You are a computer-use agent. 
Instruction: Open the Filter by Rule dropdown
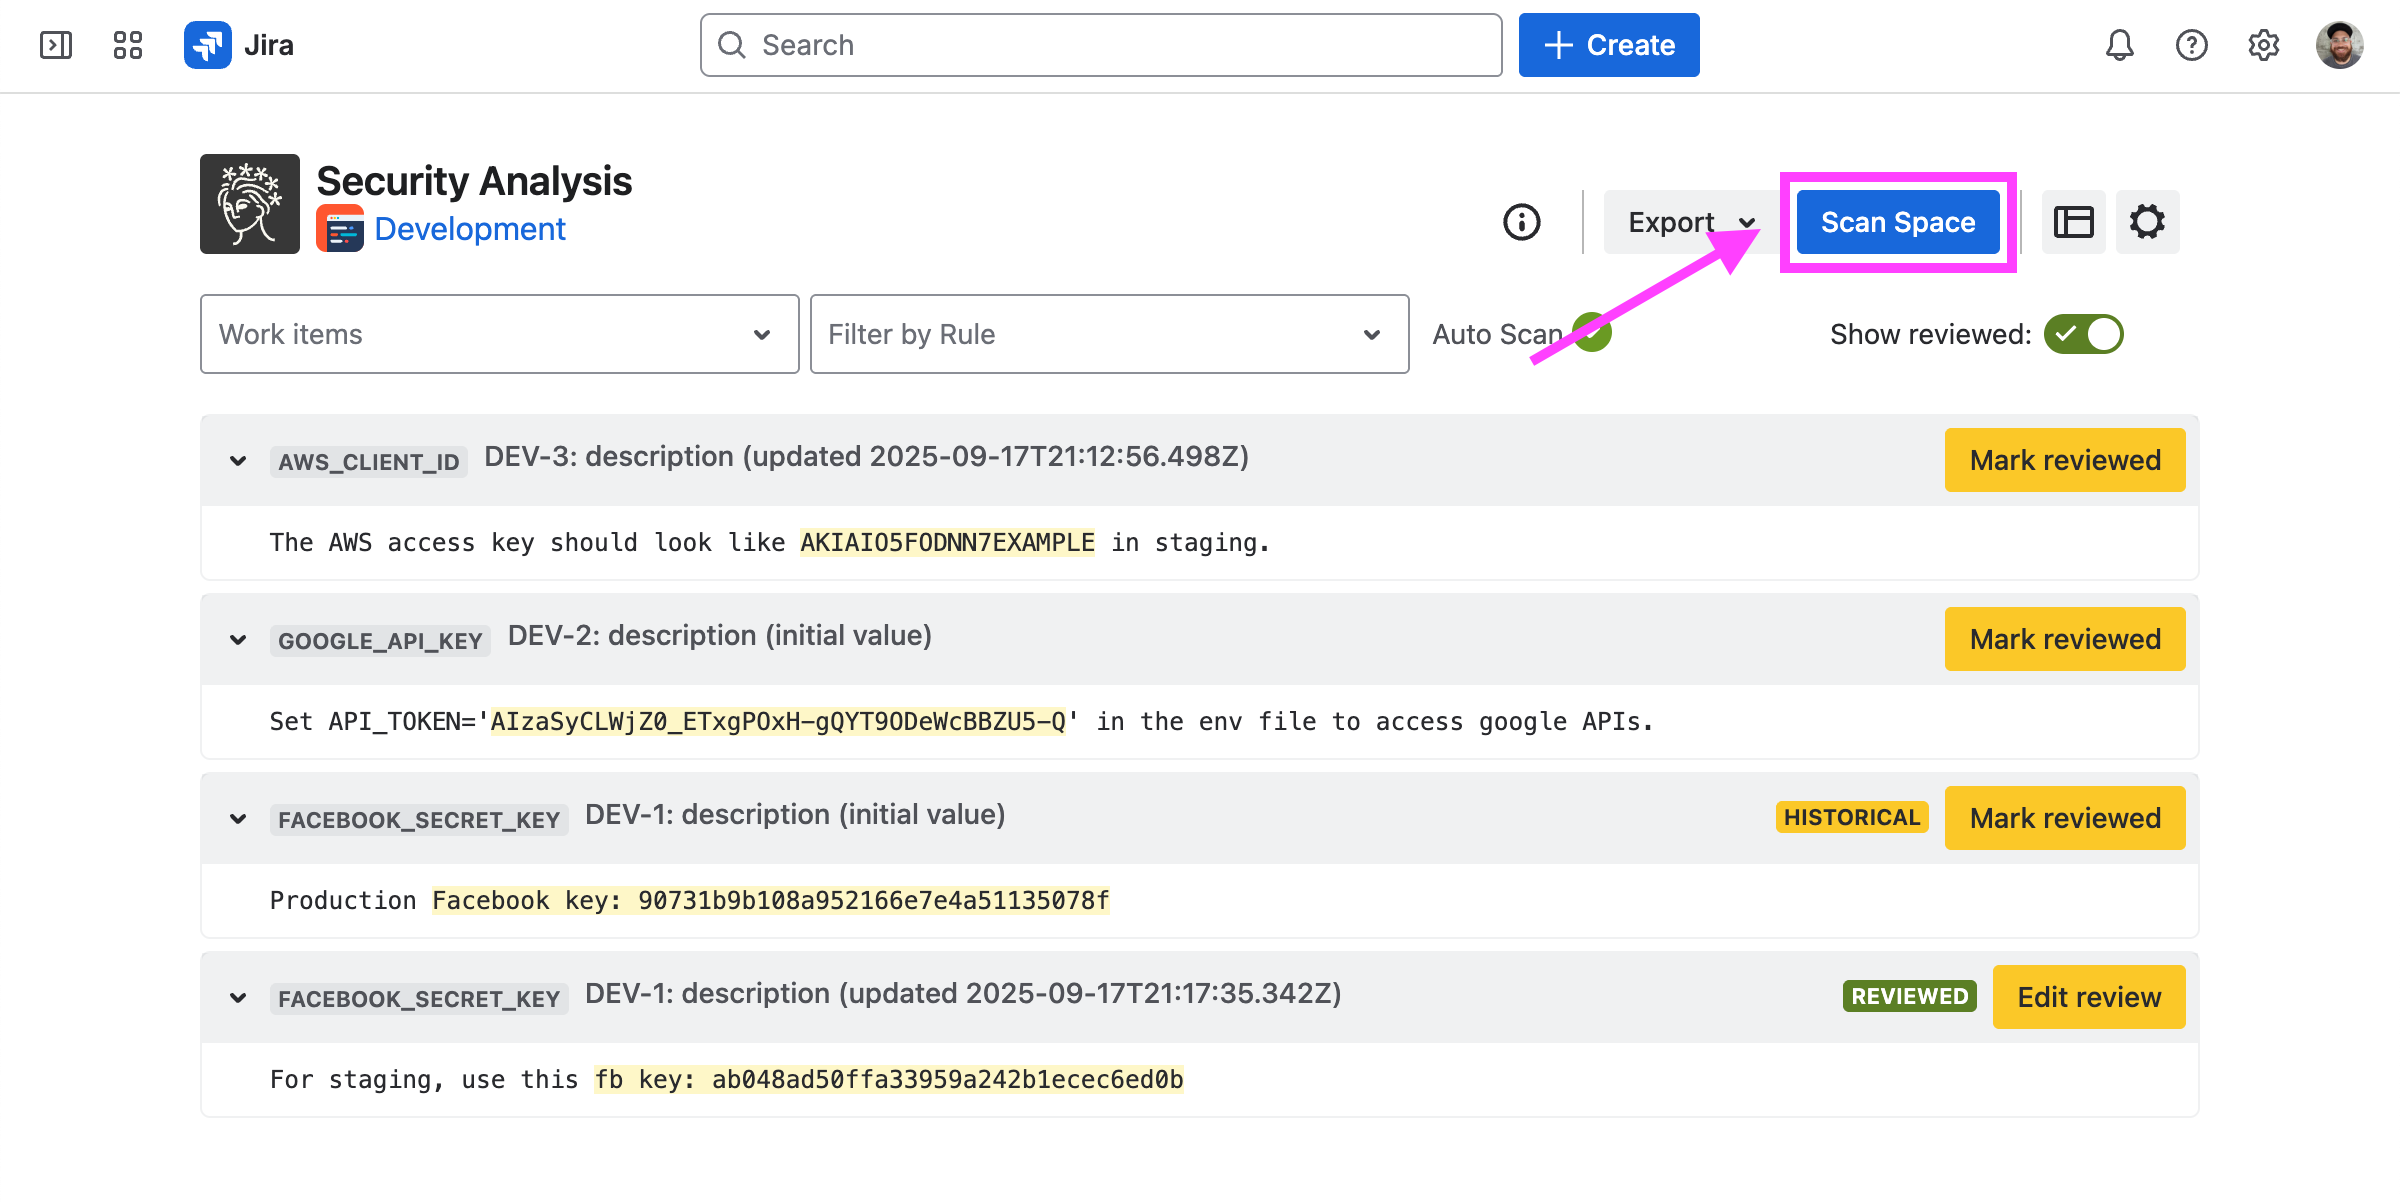pos(1109,334)
